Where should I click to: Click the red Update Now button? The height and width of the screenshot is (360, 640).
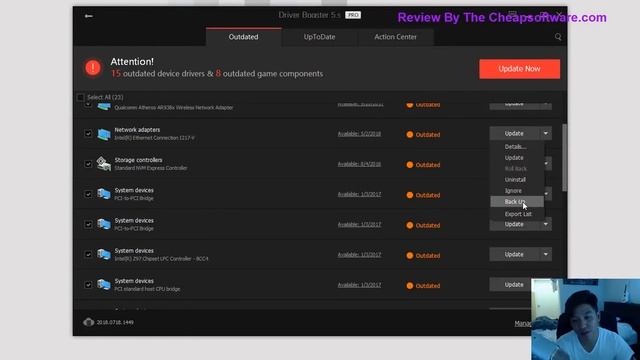point(520,69)
